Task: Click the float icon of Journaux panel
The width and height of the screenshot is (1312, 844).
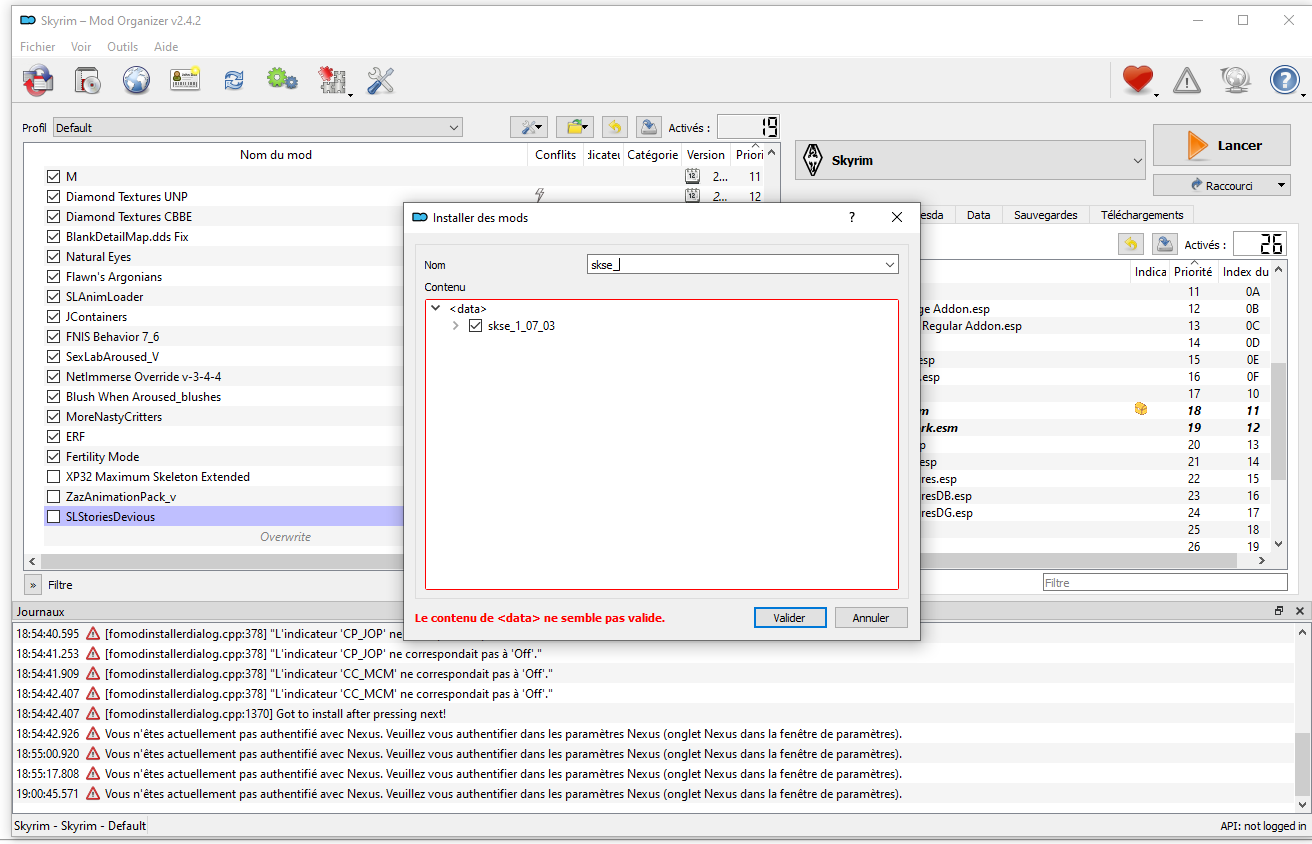Action: 1278,611
